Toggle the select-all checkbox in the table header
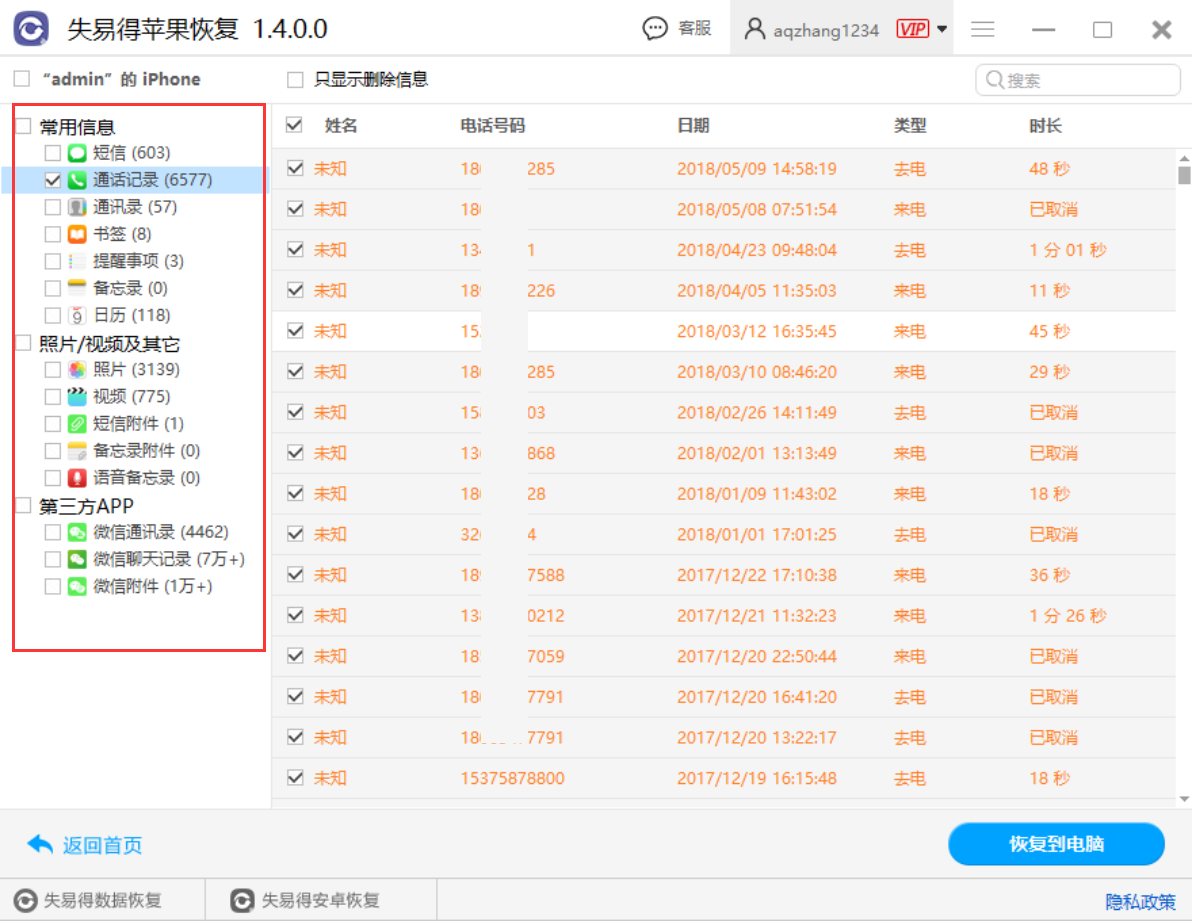The height and width of the screenshot is (921, 1192). coord(293,125)
